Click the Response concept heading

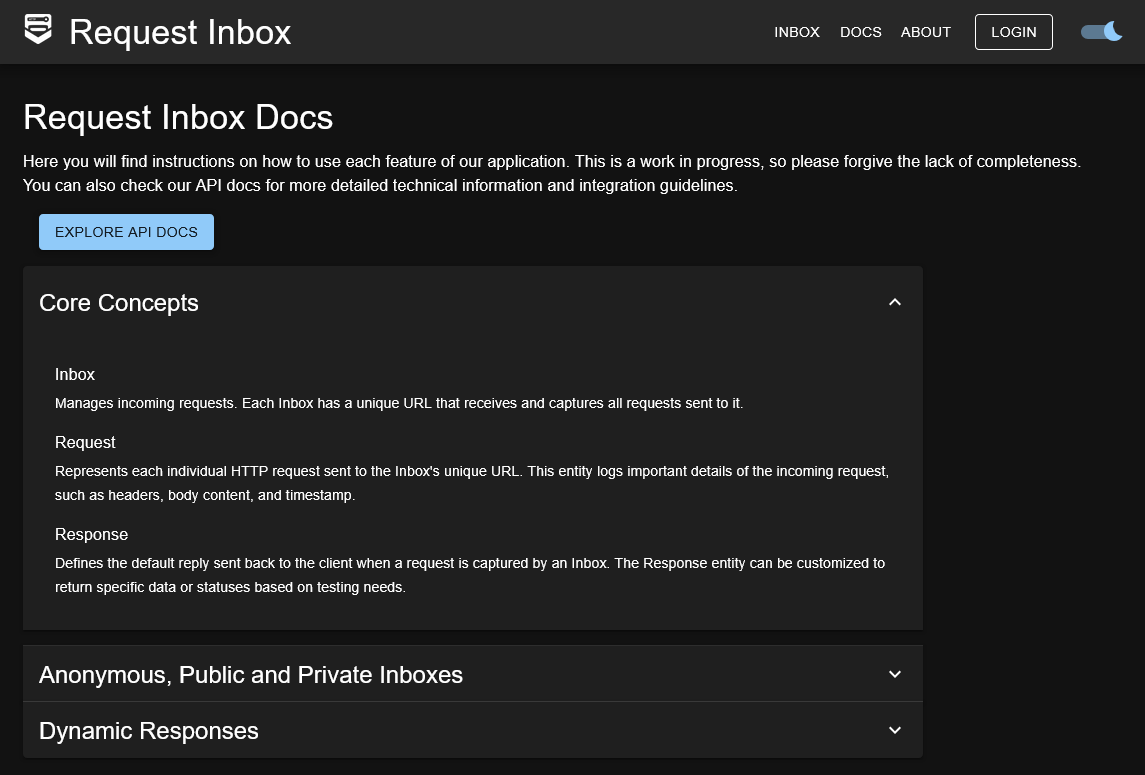click(x=91, y=534)
